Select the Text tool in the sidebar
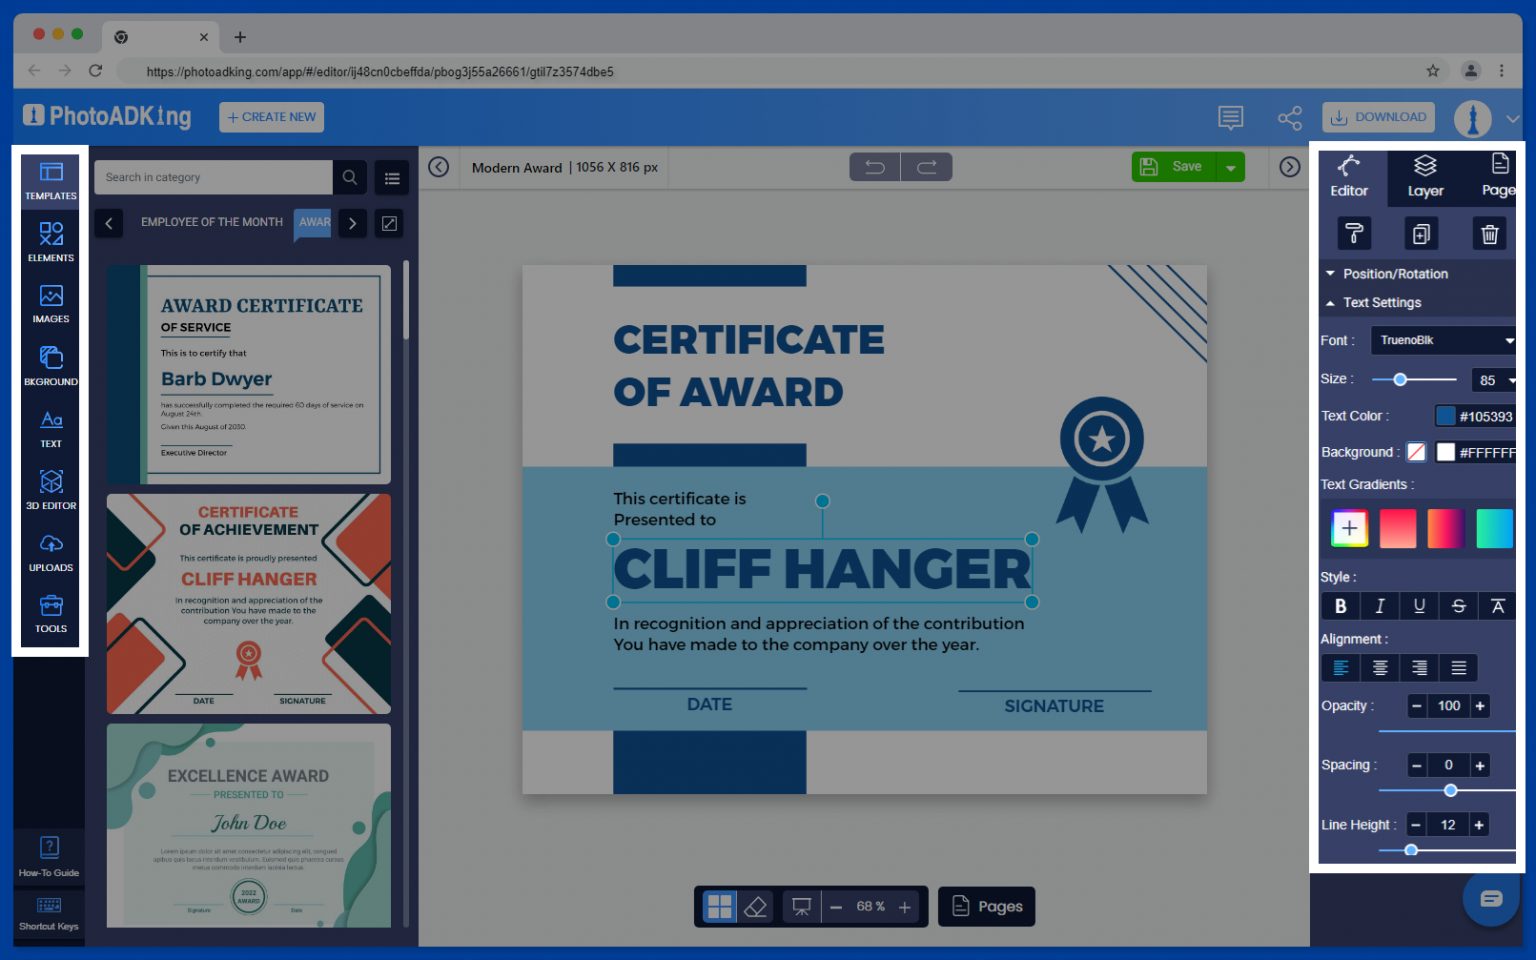This screenshot has height=960, width=1536. click(50, 428)
